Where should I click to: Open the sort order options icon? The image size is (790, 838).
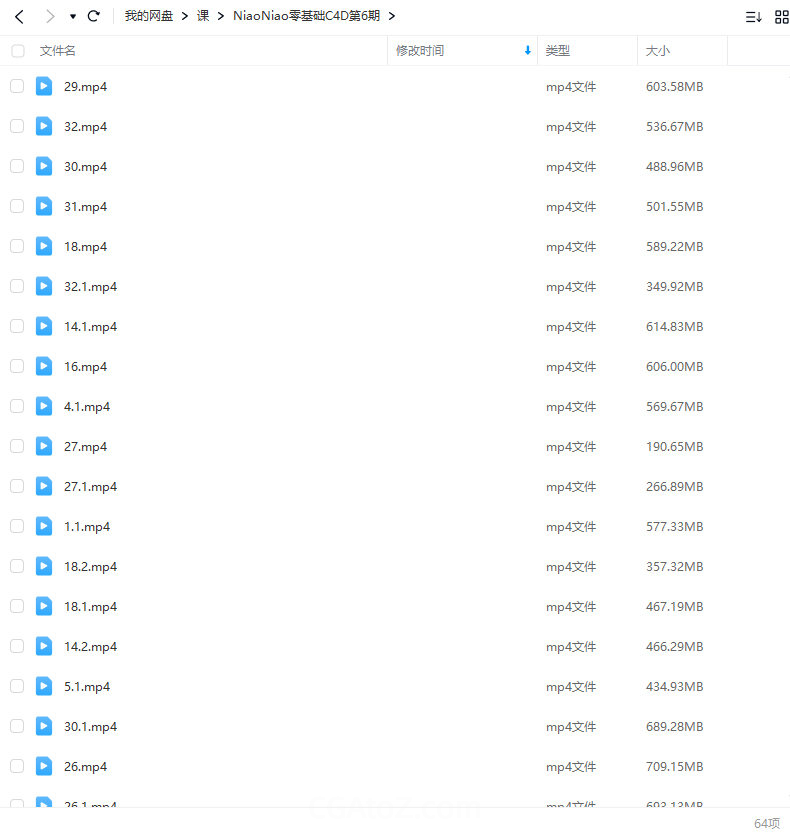[753, 16]
